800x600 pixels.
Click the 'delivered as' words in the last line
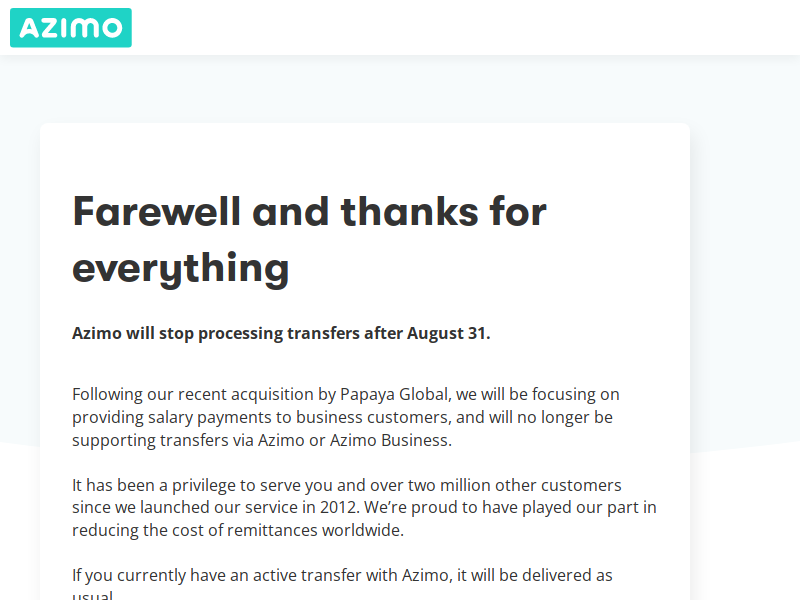tap(567, 576)
